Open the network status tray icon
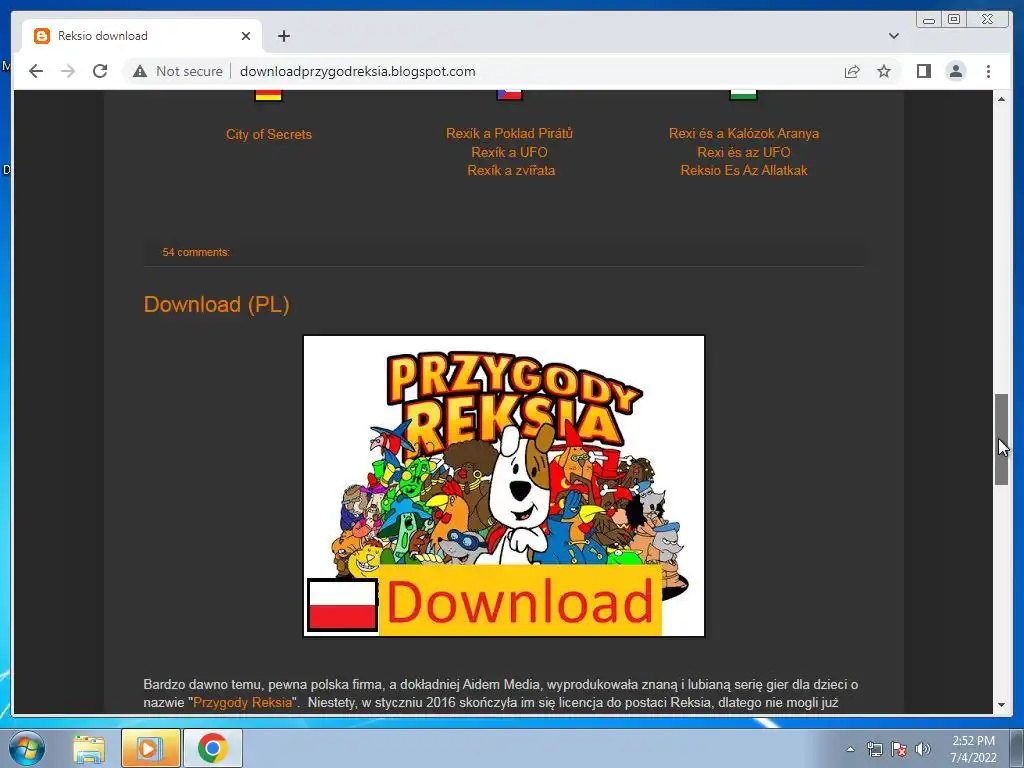1024x768 pixels. coord(874,749)
